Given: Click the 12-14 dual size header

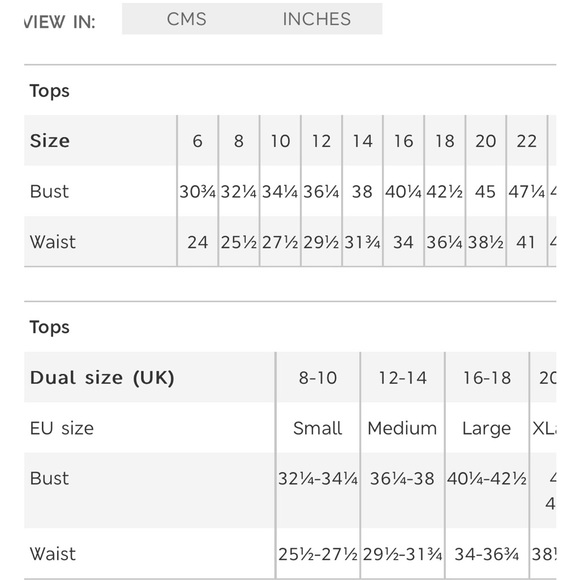Looking at the screenshot, I should (x=402, y=378).
